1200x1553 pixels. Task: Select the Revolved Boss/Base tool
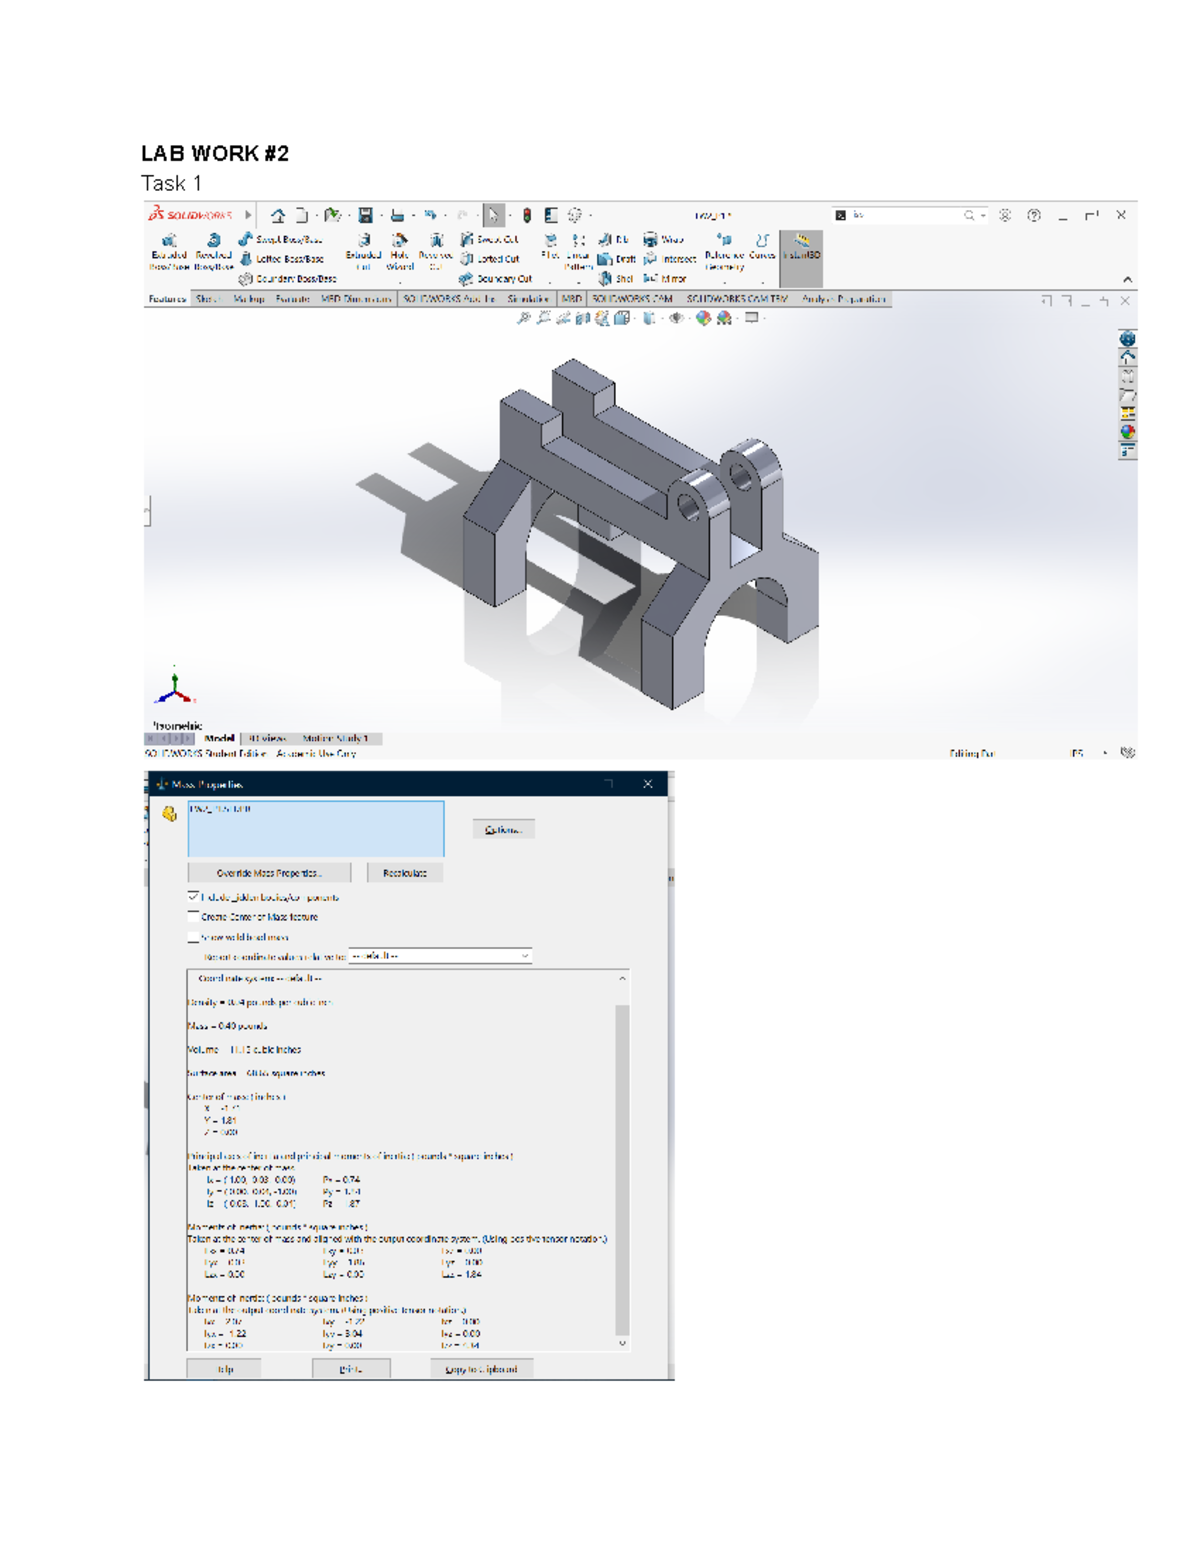[x=213, y=251]
